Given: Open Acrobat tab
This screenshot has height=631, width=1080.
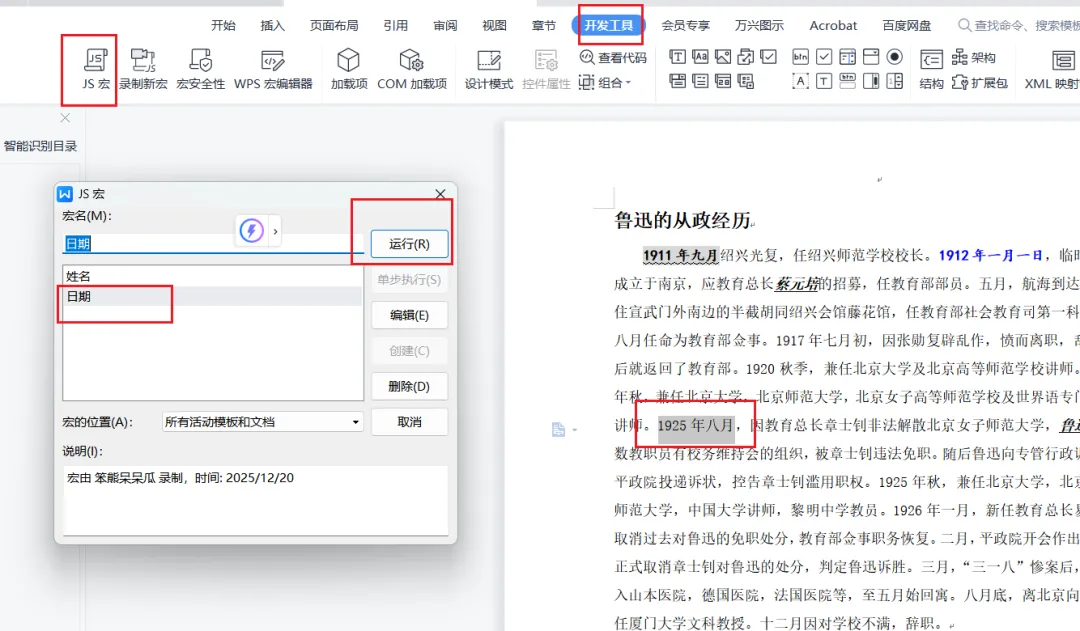Looking at the screenshot, I should click(x=833, y=25).
